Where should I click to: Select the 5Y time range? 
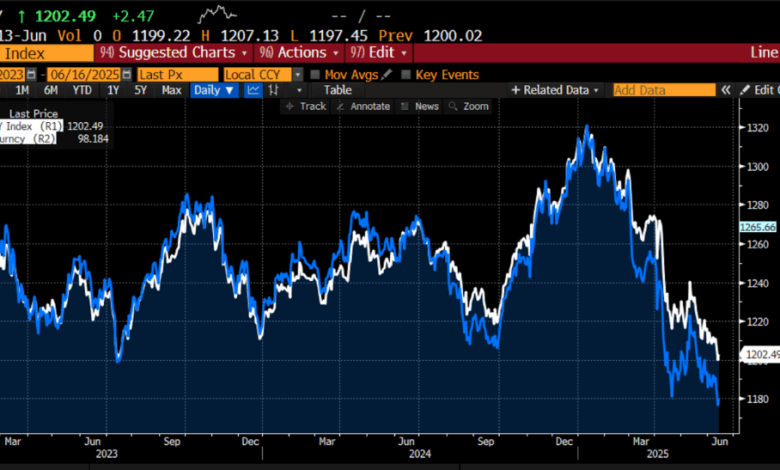coord(141,90)
